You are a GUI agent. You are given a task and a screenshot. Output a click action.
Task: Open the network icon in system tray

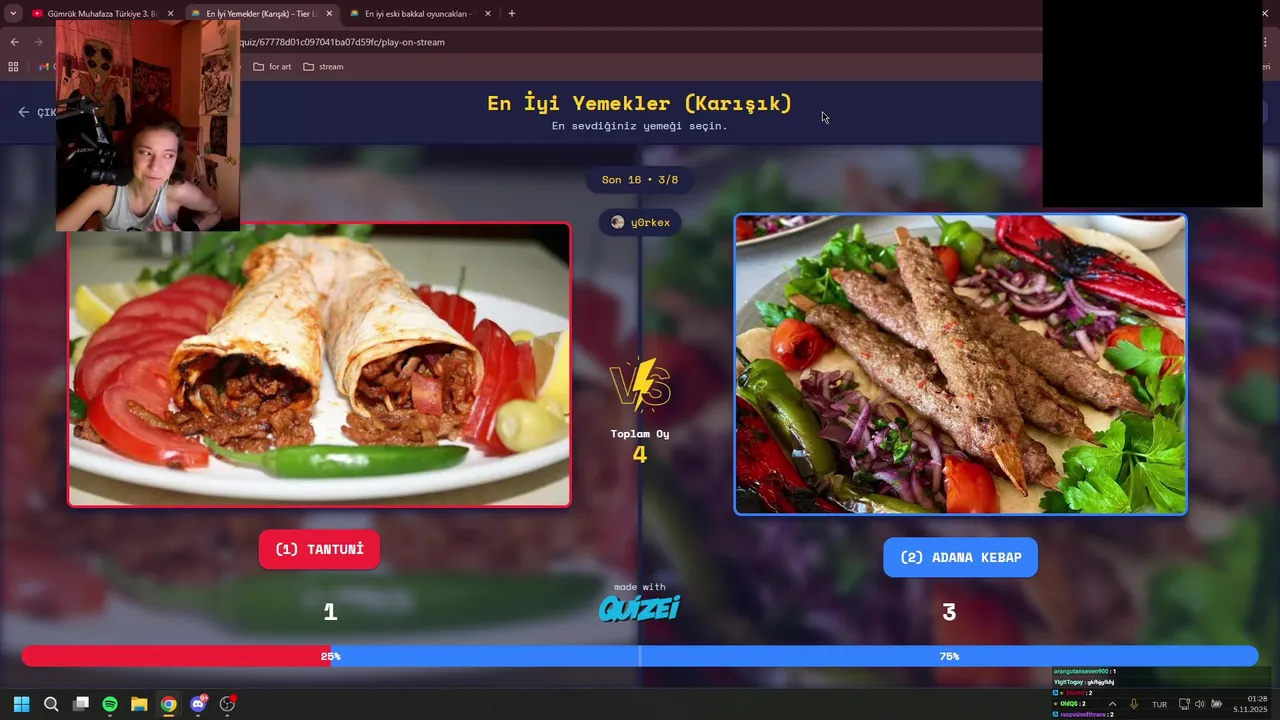tap(1184, 704)
